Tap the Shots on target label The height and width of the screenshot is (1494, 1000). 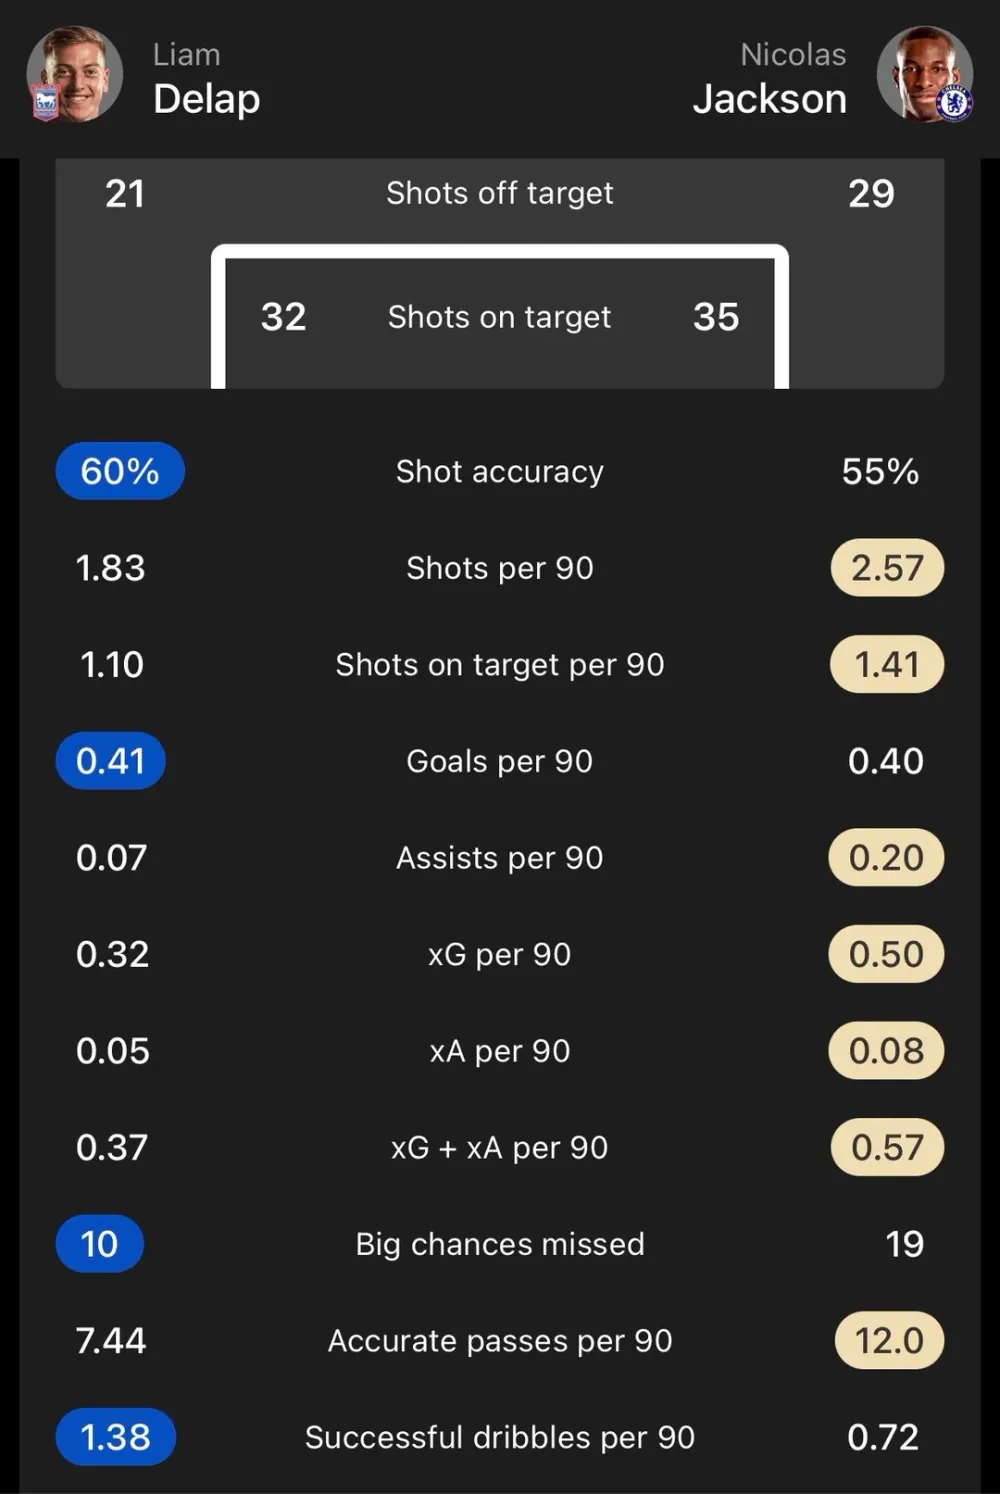tap(499, 317)
